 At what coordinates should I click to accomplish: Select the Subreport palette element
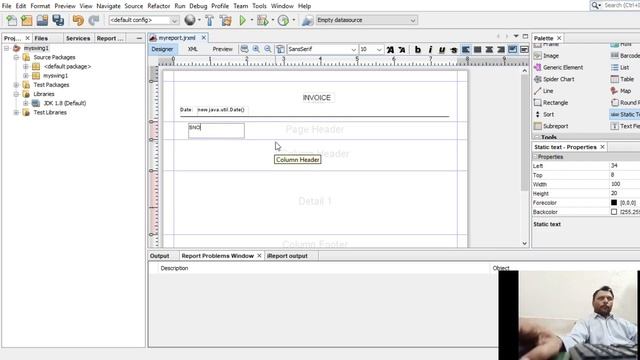(x=551, y=127)
